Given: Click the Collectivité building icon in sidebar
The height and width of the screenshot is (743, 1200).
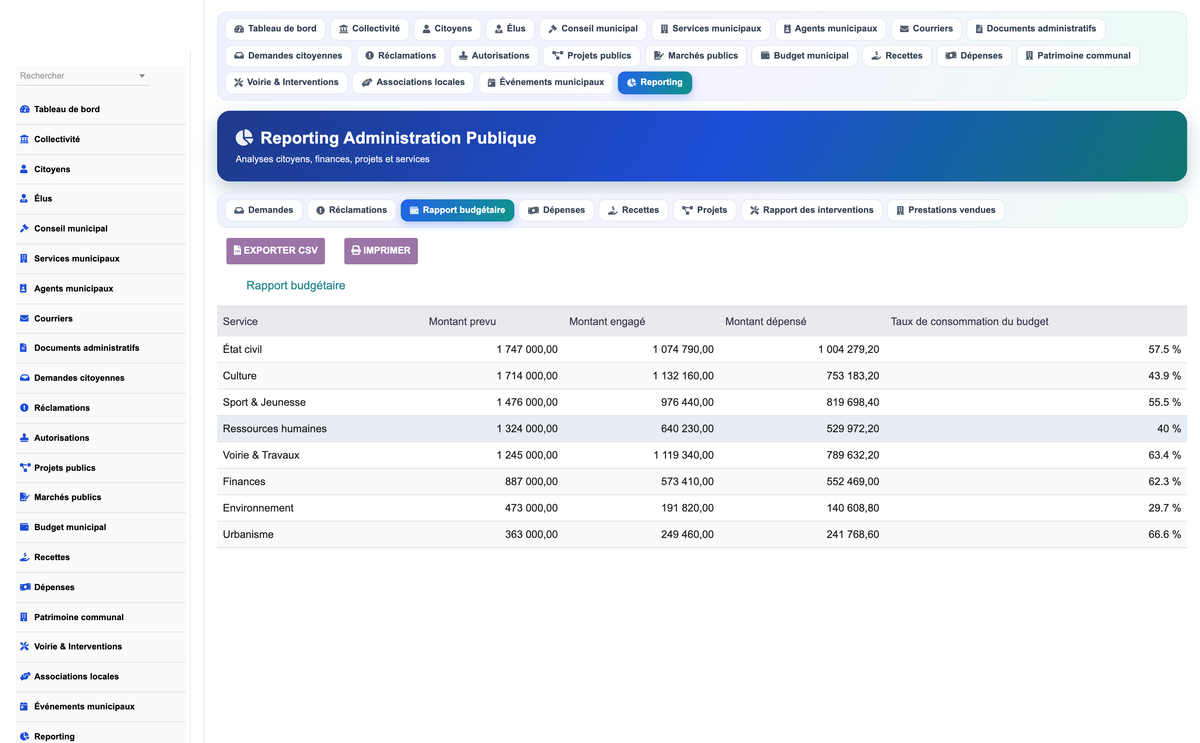Looking at the screenshot, I should pos(24,139).
